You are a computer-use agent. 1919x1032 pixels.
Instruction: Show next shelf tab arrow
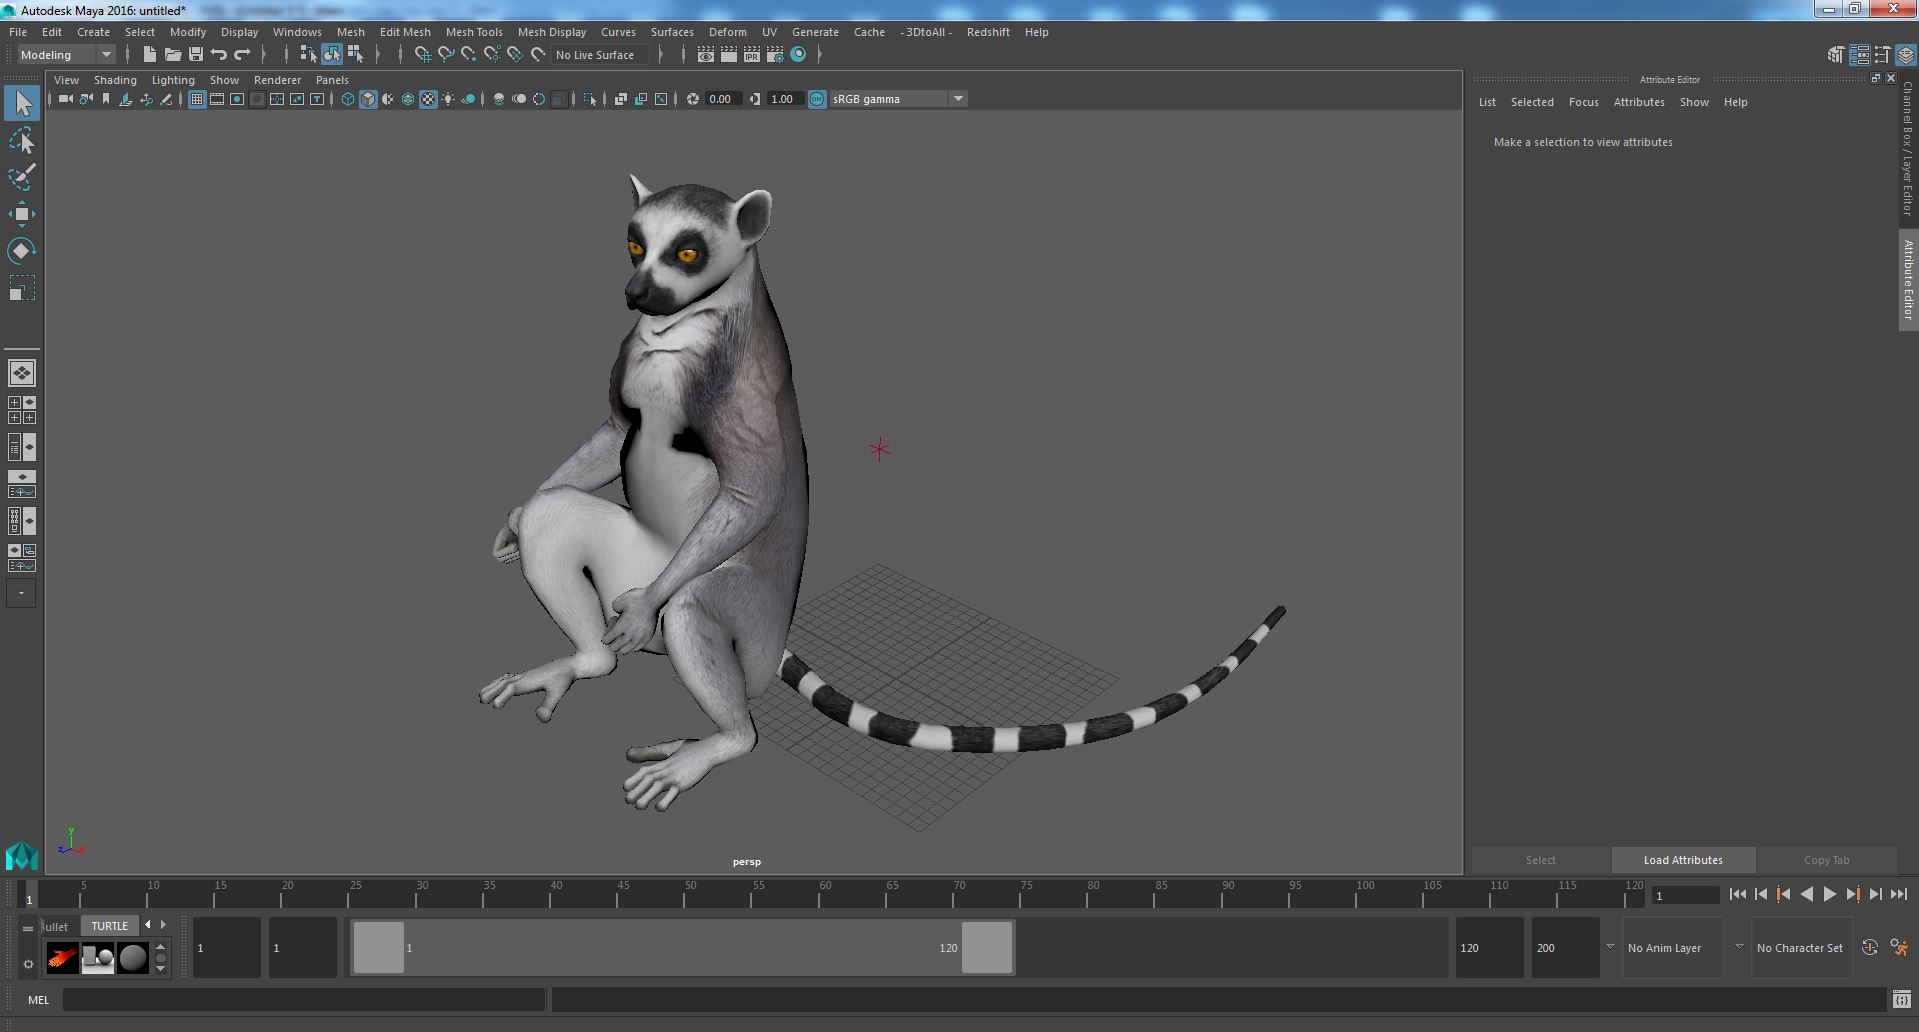click(x=164, y=925)
